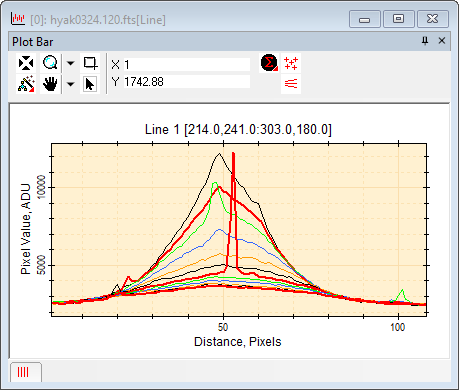Viewport: 459px width, 390px height.
Task: Close the Plot Bar panel
Action: point(442,41)
